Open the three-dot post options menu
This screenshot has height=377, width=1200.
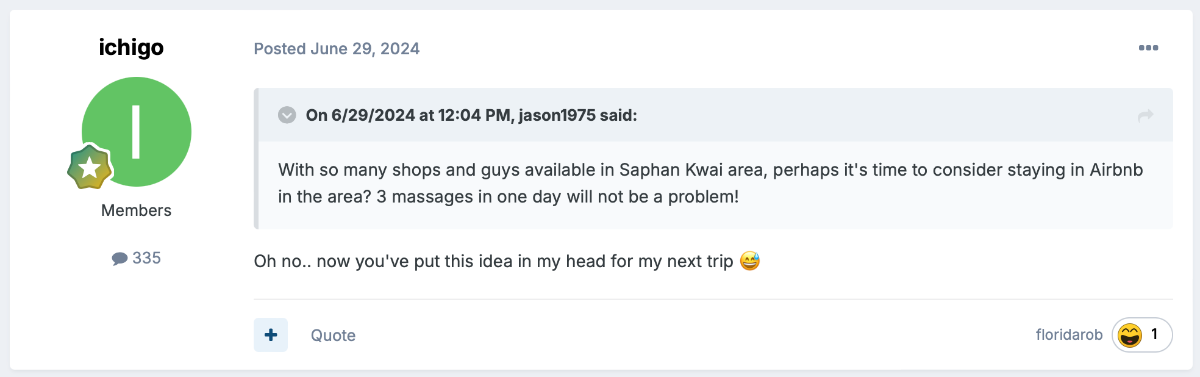point(1148,48)
